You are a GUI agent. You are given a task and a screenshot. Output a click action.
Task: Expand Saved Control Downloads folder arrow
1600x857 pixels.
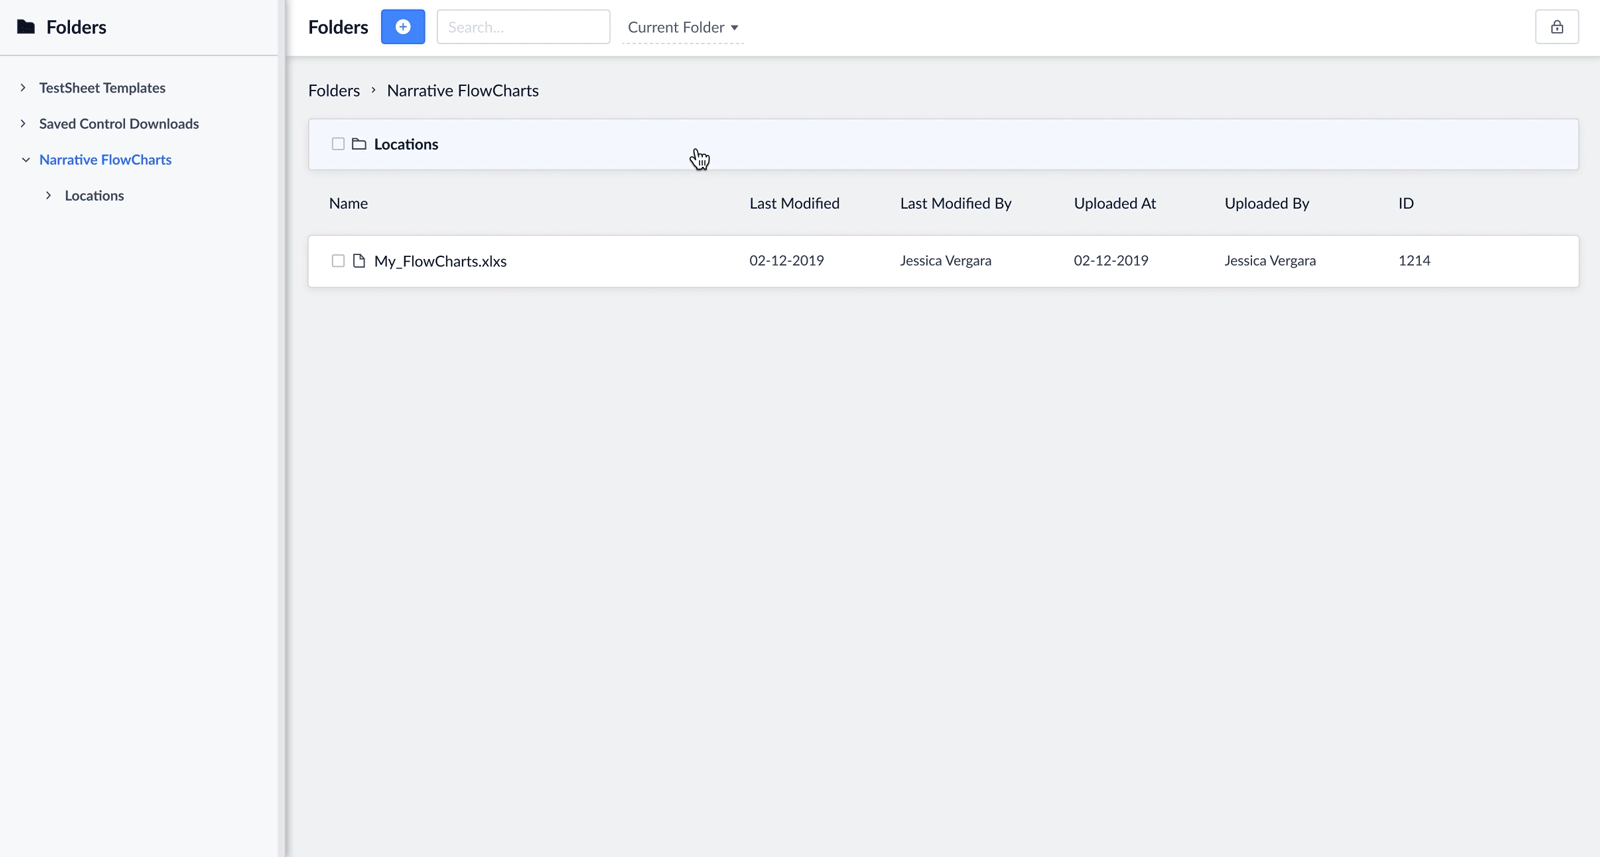coord(23,124)
